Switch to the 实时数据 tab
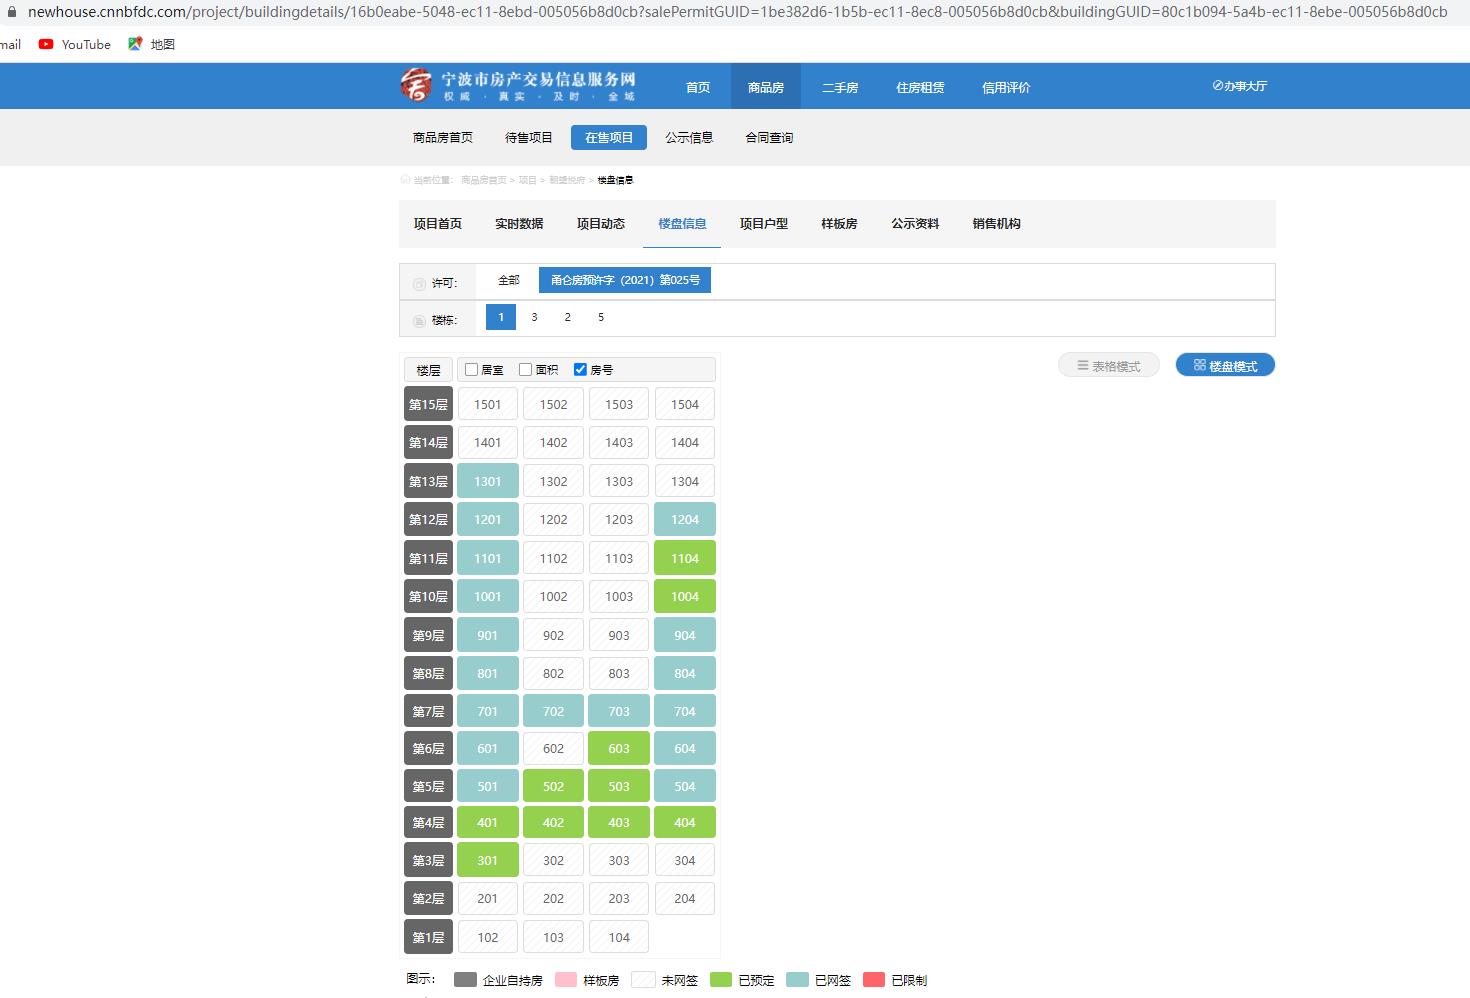Image resolution: width=1470 pixels, height=998 pixels. click(519, 224)
